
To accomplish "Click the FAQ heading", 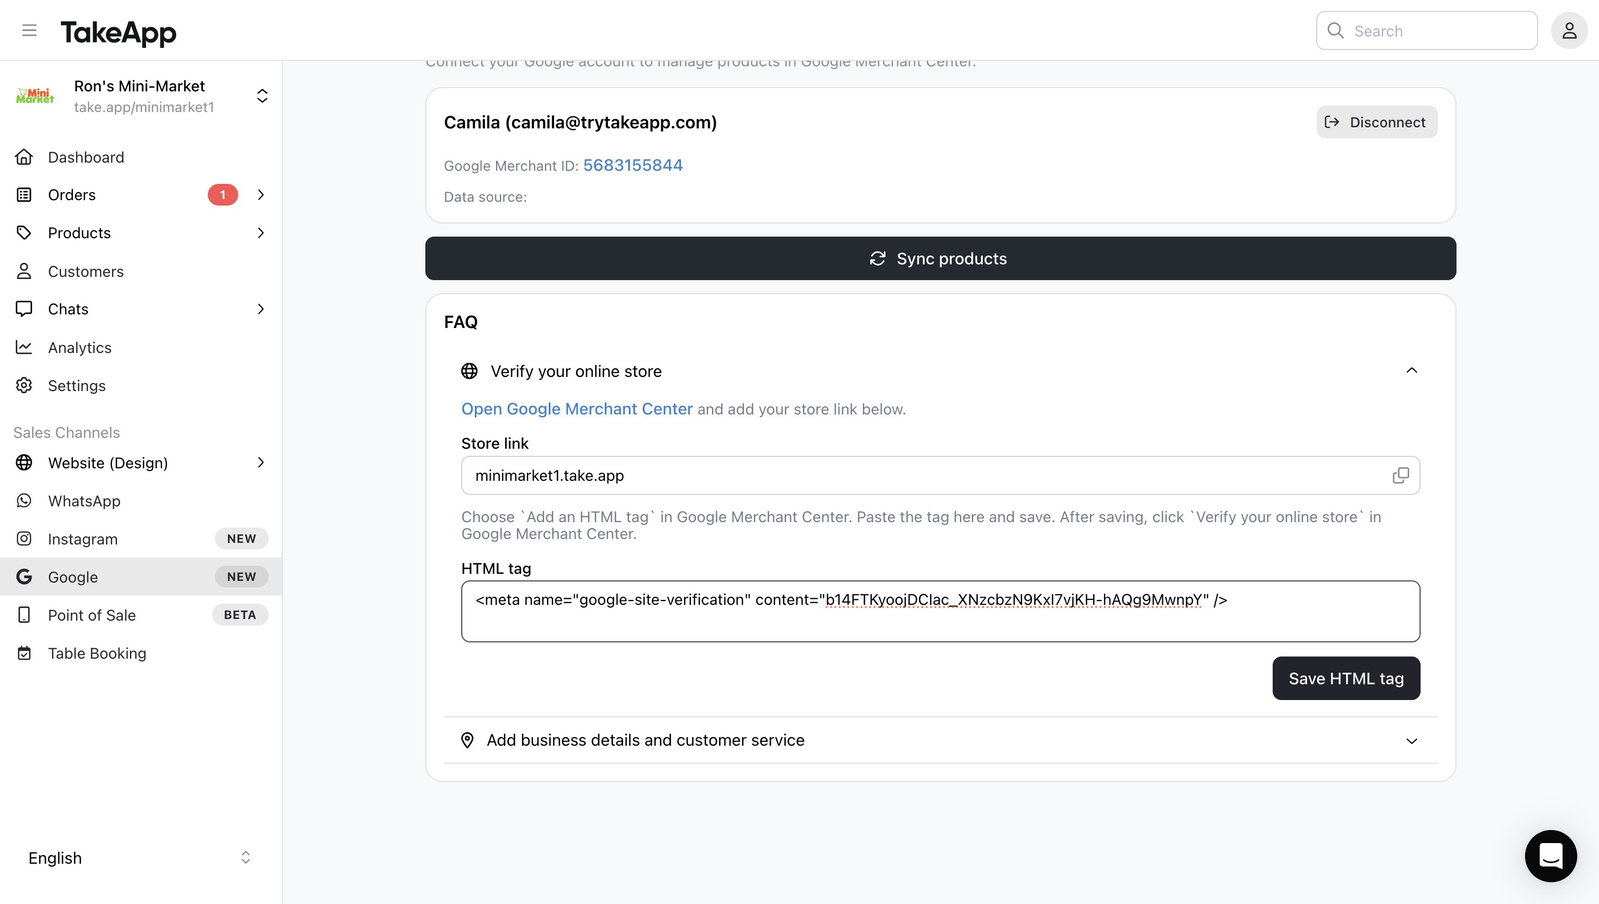I will [461, 322].
